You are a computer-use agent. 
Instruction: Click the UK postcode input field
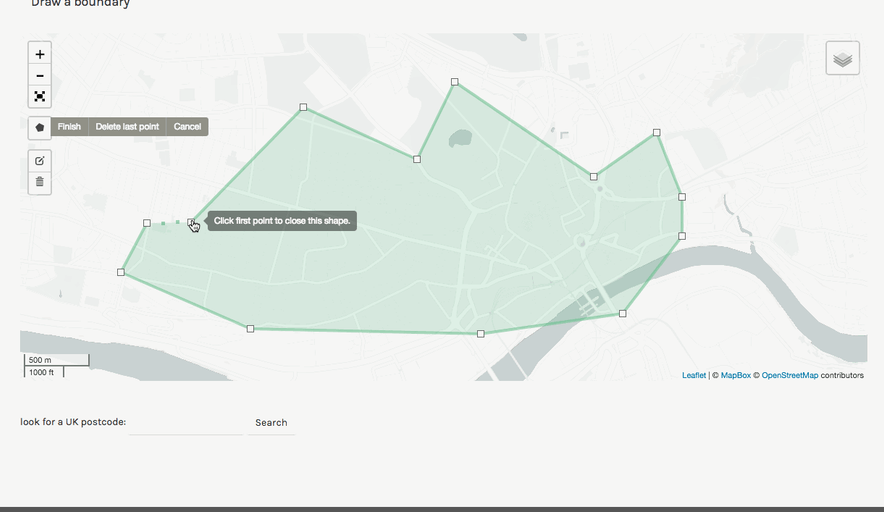tap(186, 423)
